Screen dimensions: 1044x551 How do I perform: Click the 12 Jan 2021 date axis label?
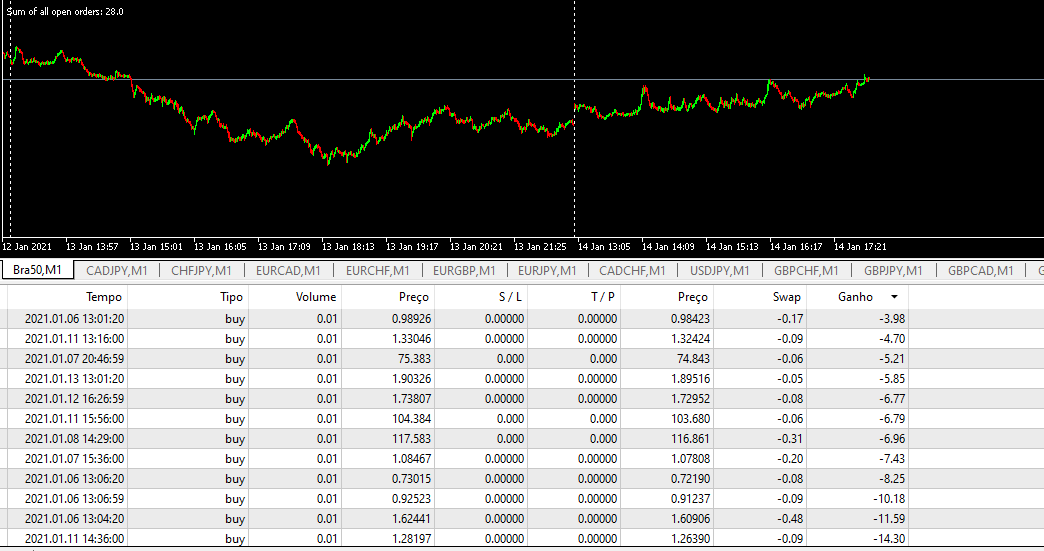(27, 246)
